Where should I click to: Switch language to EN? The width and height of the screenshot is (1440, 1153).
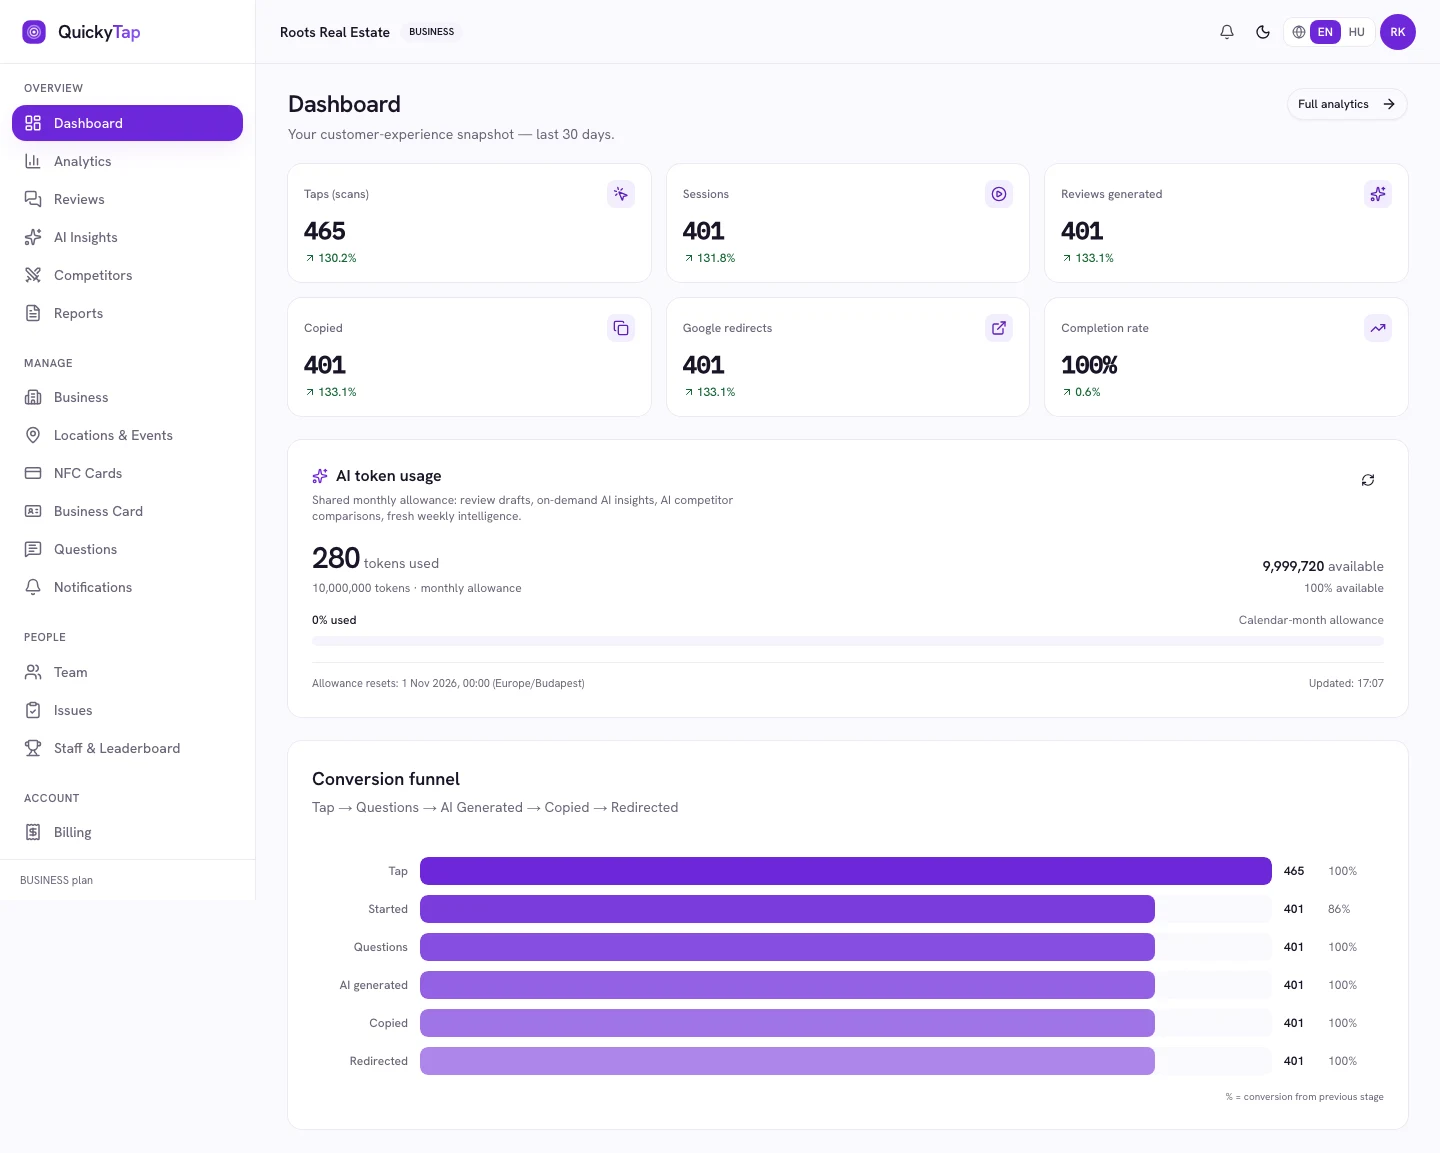point(1325,32)
